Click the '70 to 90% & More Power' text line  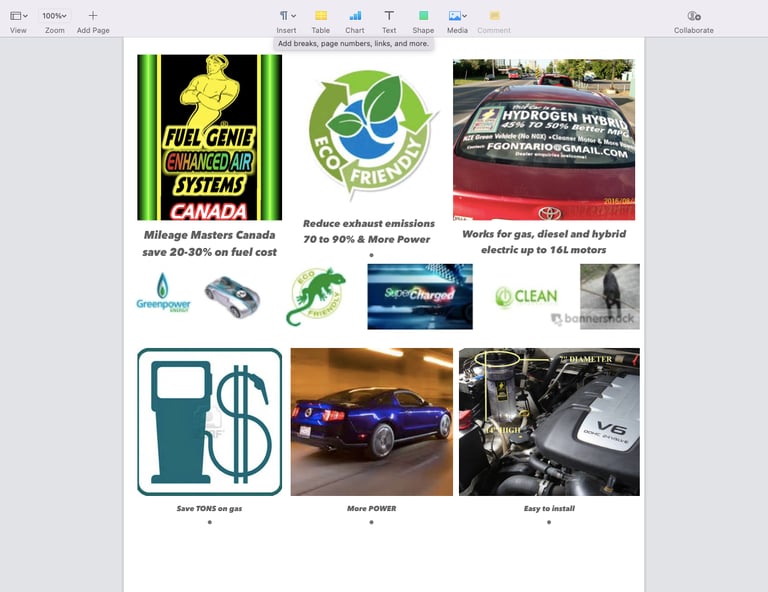[367, 239]
